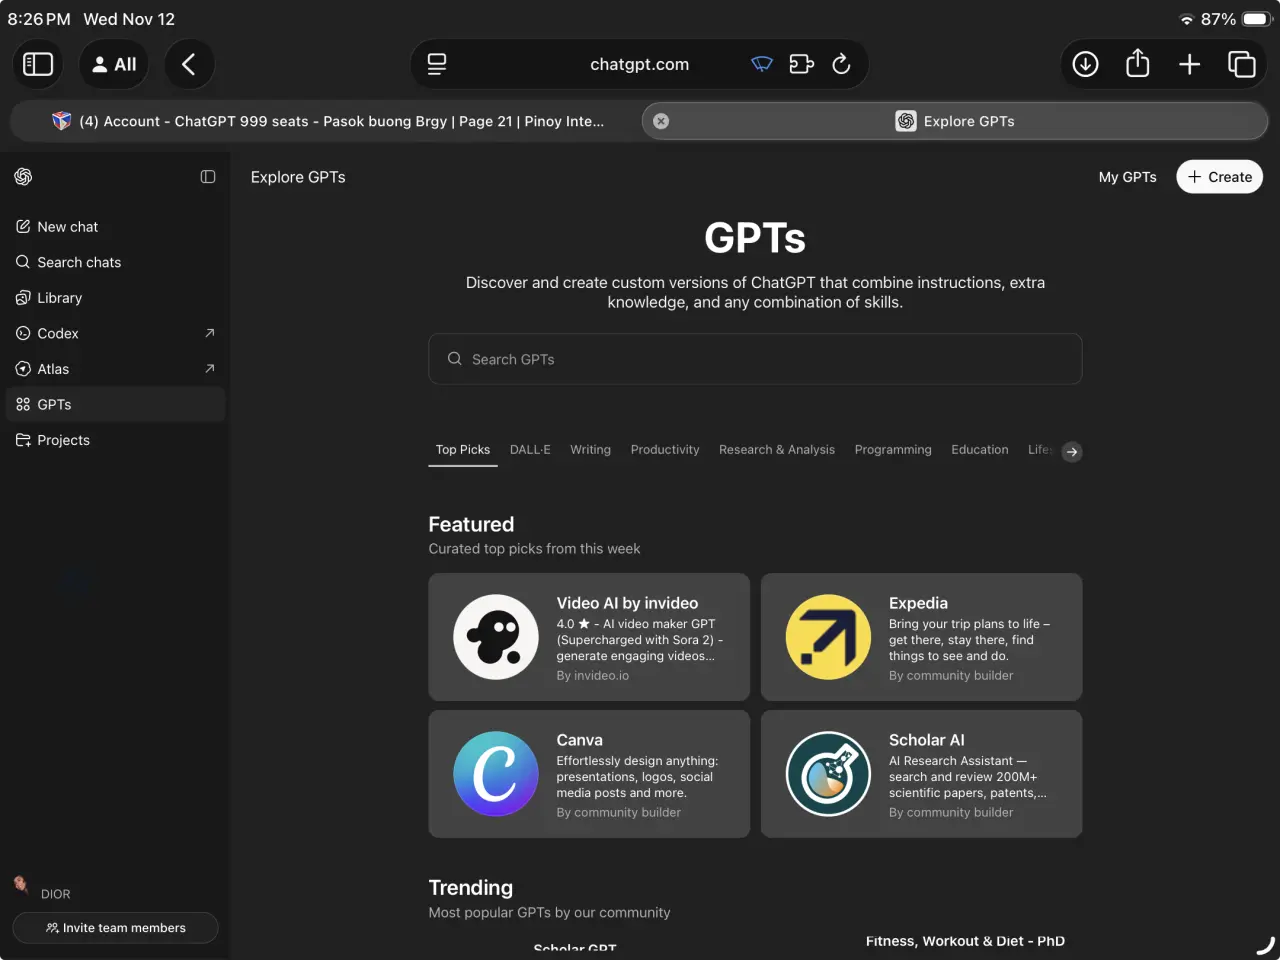
Task: Click the Scholar AI flask logo
Action: (x=828, y=774)
